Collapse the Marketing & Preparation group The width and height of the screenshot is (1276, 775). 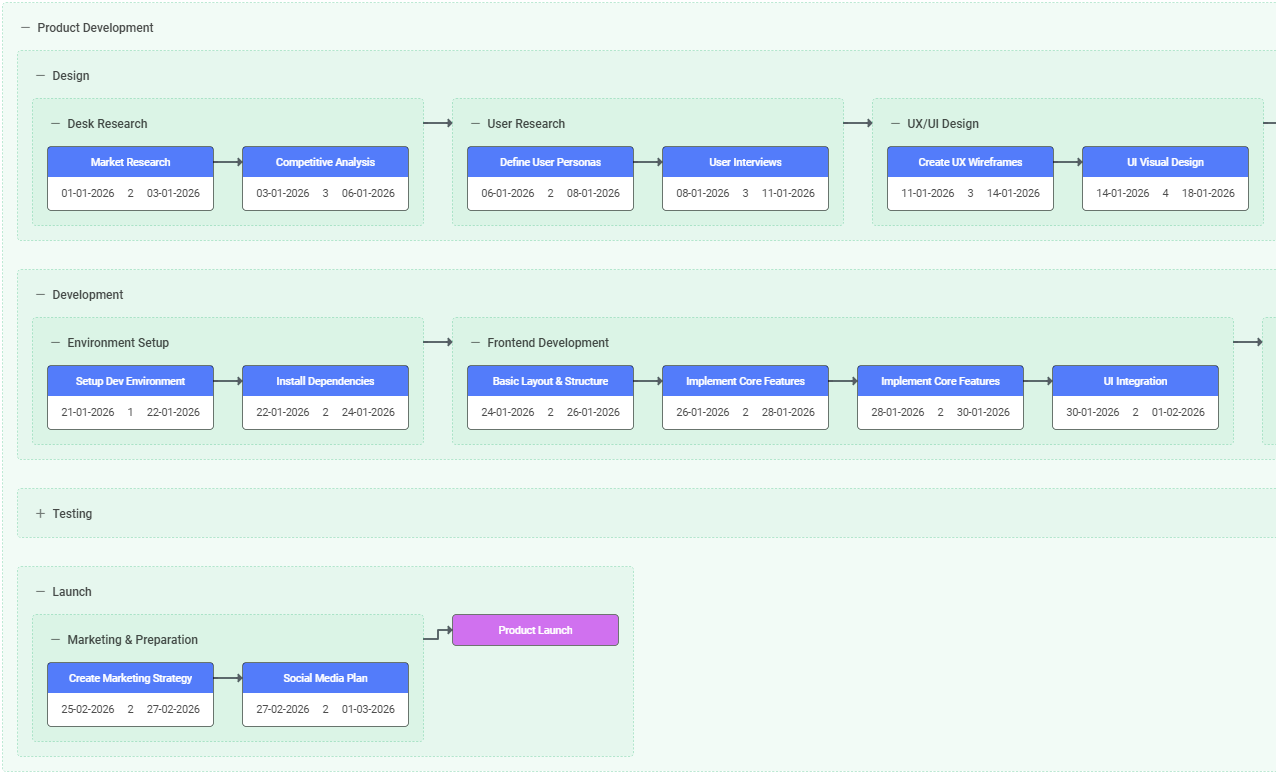coord(56,640)
